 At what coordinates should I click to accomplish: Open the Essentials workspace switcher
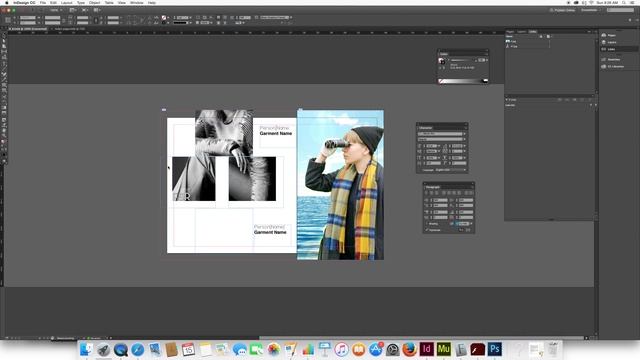tap(590, 10)
